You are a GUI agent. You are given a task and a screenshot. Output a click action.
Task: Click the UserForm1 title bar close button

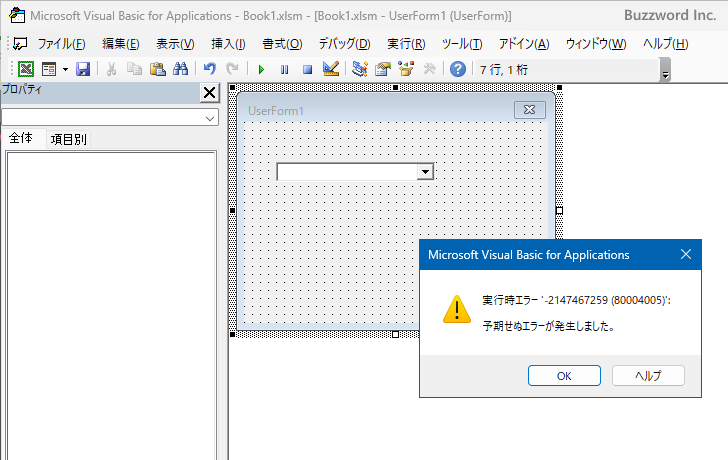tap(529, 110)
